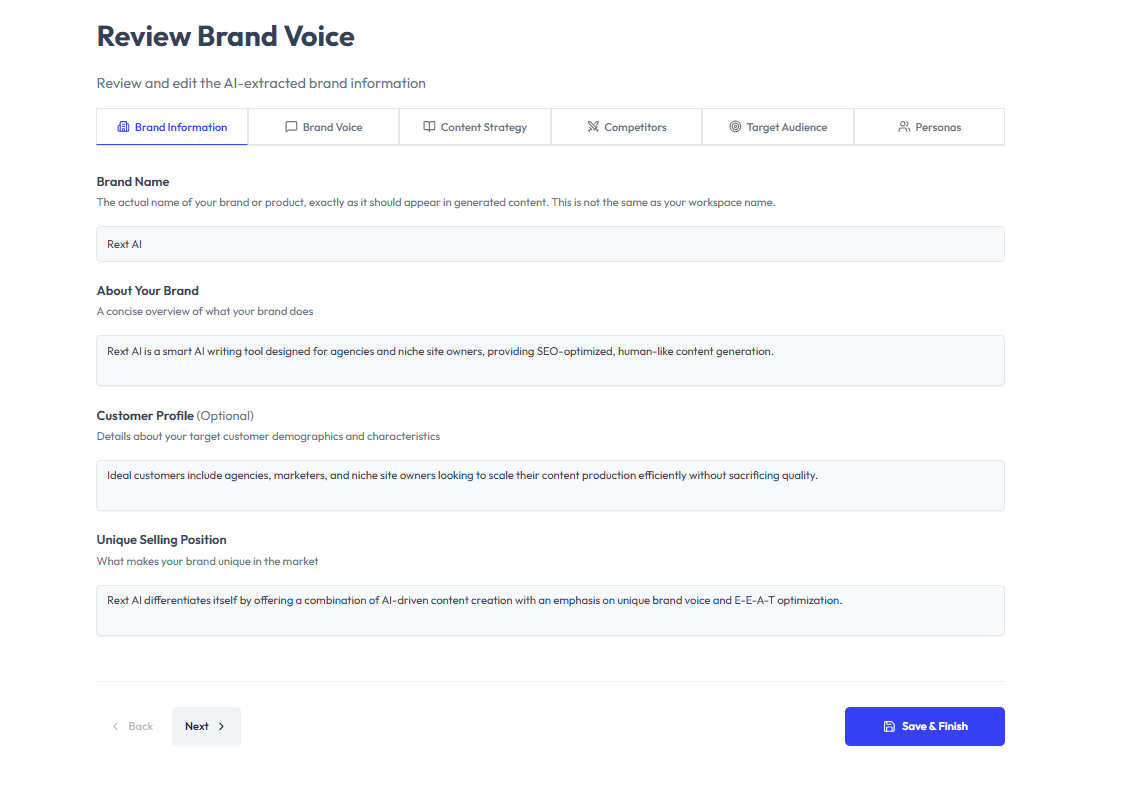Image resolution: width=1124 pixels, height=800 pixels.
Task: Edit the Customer Profile text area
Action: pyautogui.click(x=551, y=485)
